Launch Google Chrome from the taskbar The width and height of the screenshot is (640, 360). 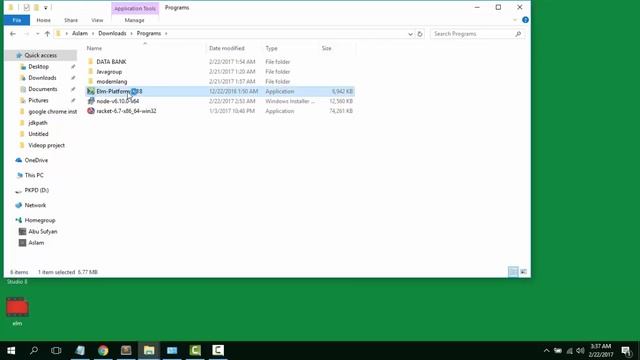coord(103,351)
